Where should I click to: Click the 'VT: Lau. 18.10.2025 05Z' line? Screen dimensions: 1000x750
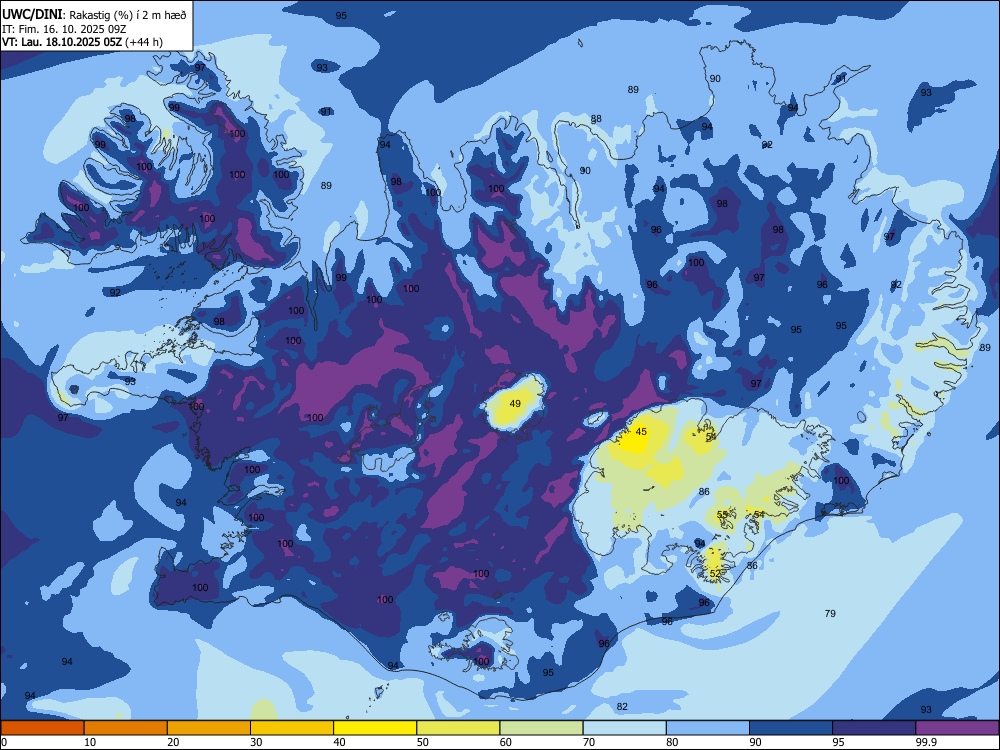(63, 42)
